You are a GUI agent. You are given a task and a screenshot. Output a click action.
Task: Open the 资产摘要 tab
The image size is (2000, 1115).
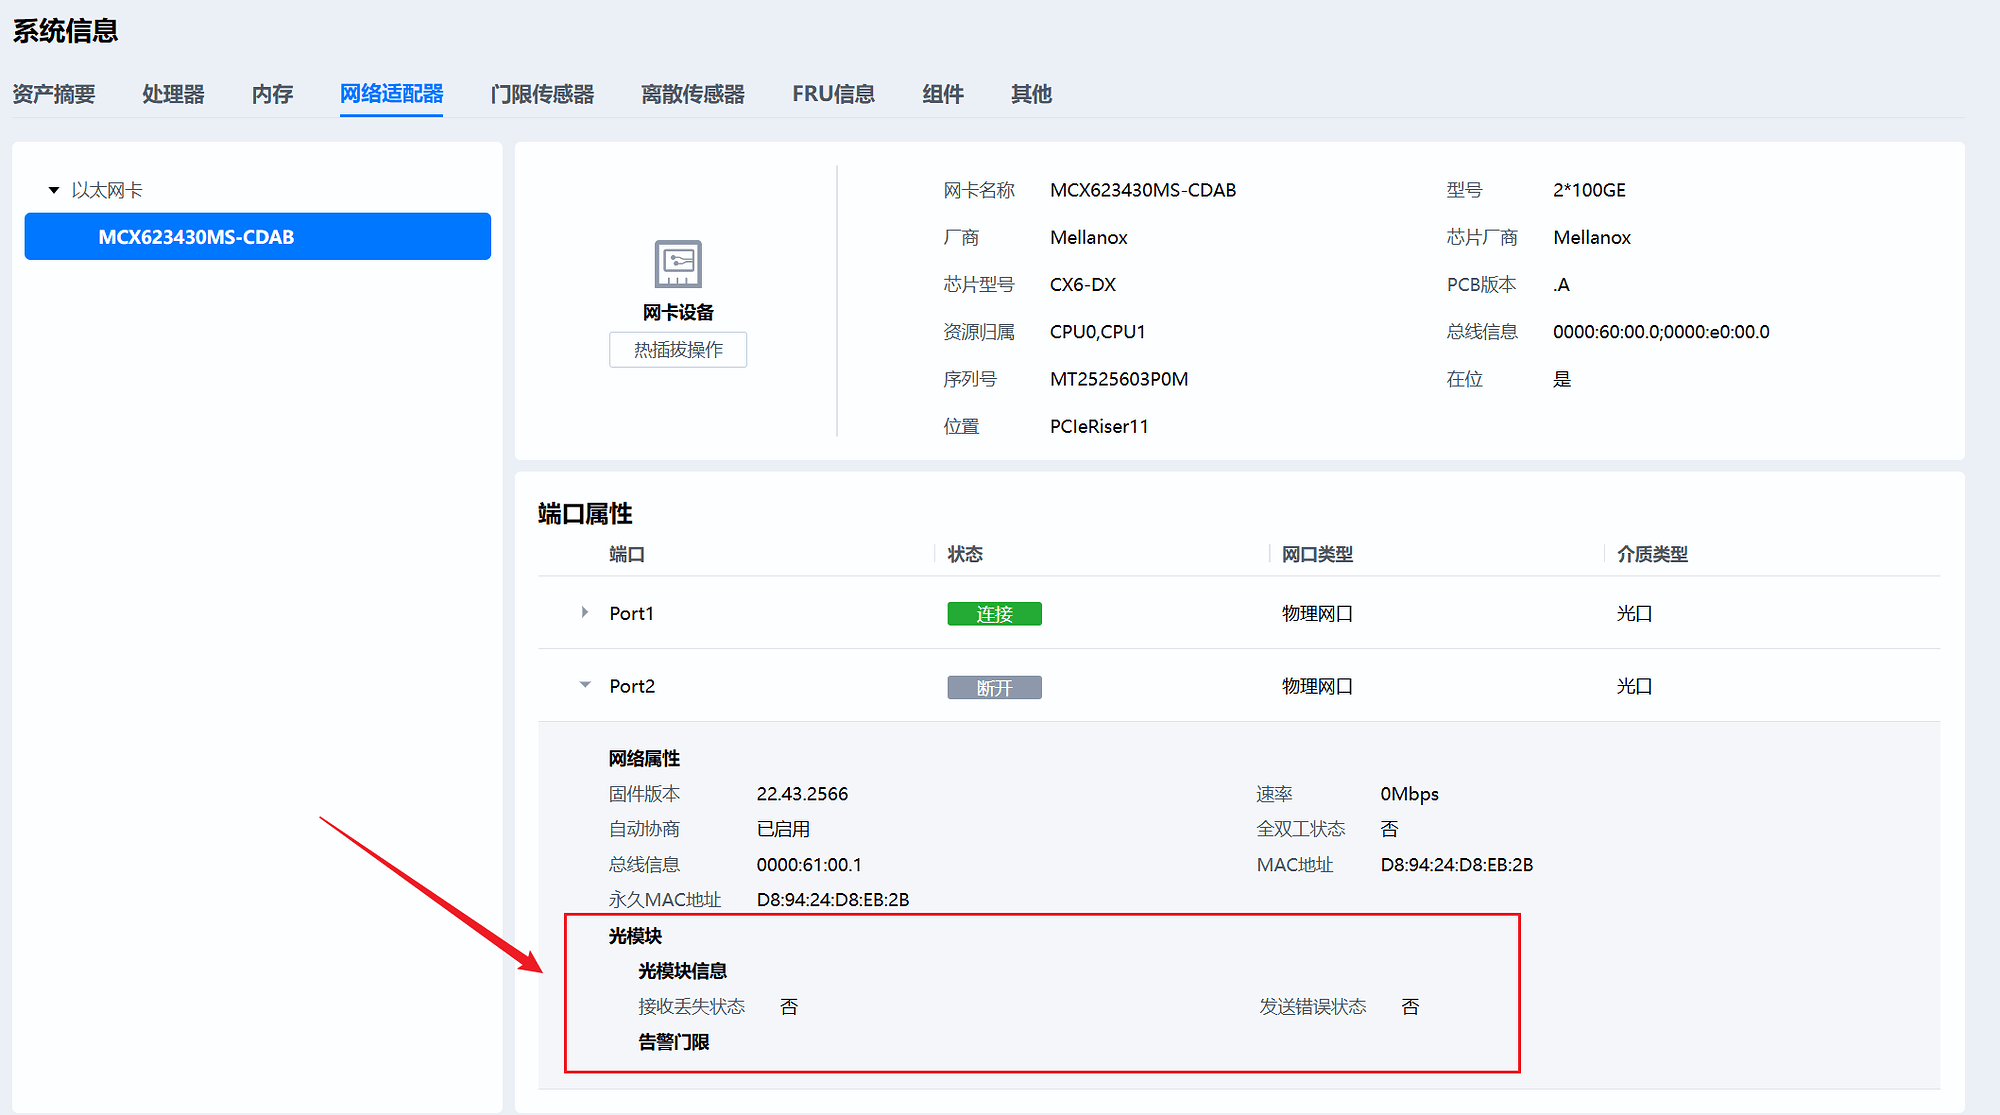54,94
